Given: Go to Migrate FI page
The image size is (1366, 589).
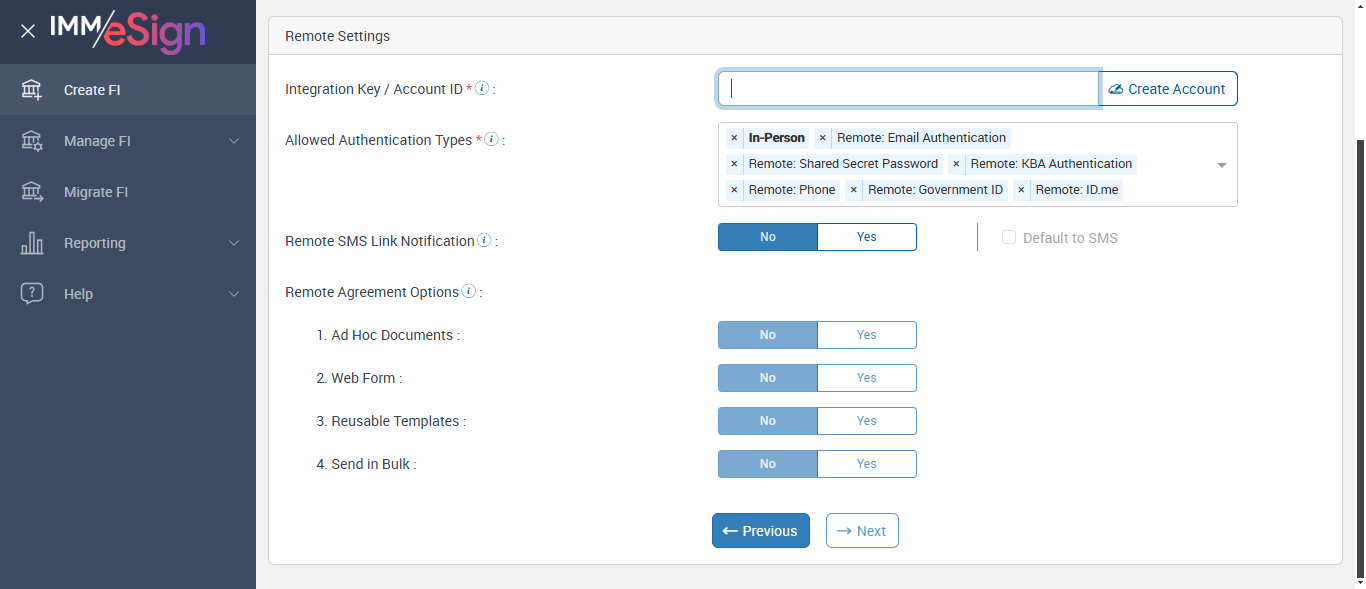Looking at the screenshot, I should [x=96, y=192].
